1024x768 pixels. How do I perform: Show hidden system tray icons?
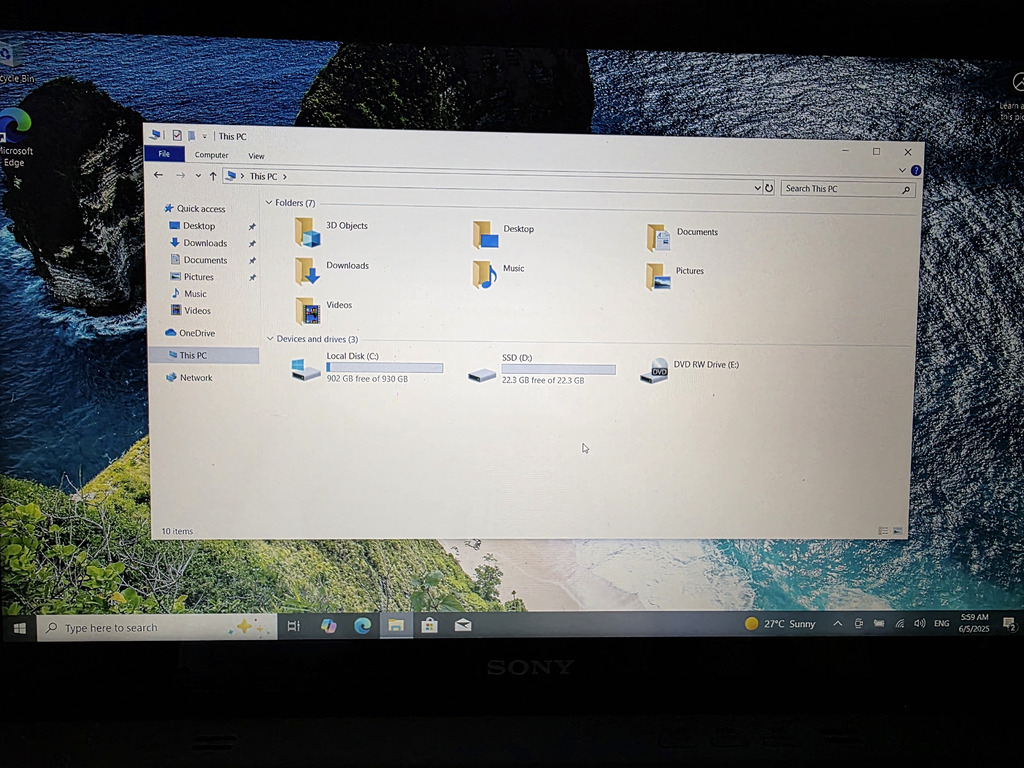[837, 624]
